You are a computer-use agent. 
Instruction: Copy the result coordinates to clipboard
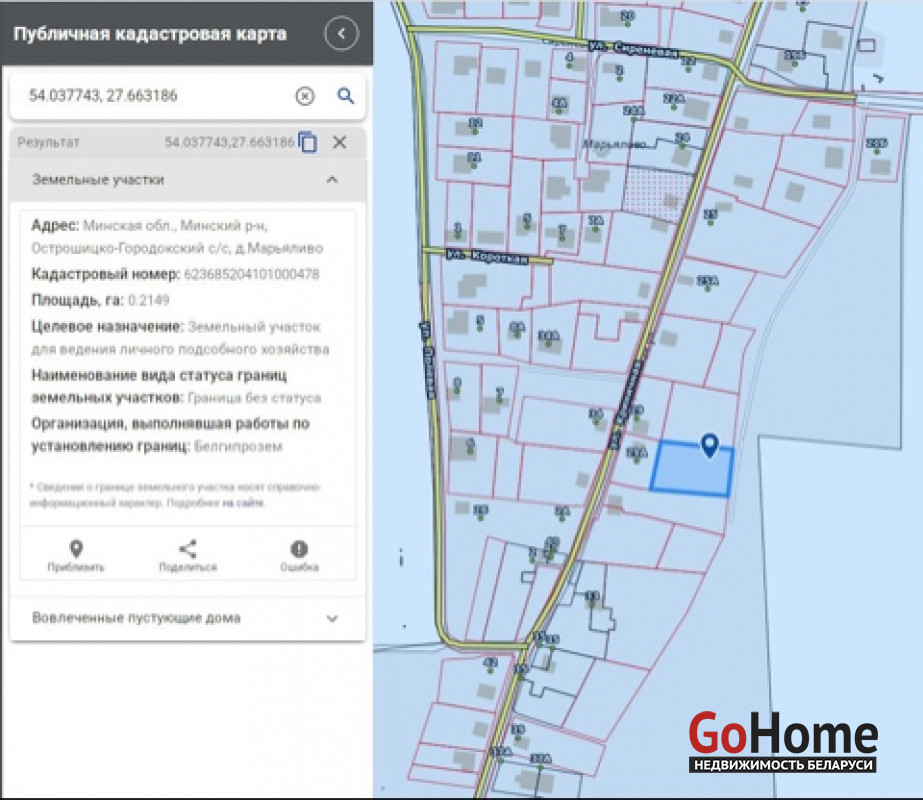(308, 143)
